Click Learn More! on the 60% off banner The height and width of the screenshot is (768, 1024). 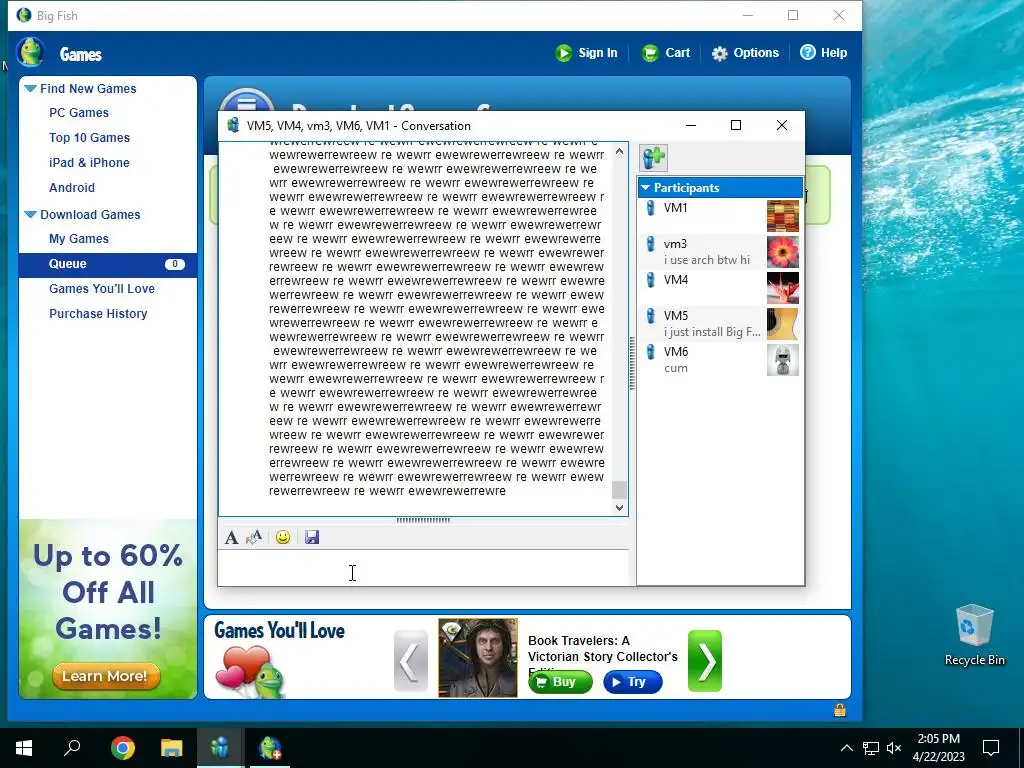coord(106,676)
